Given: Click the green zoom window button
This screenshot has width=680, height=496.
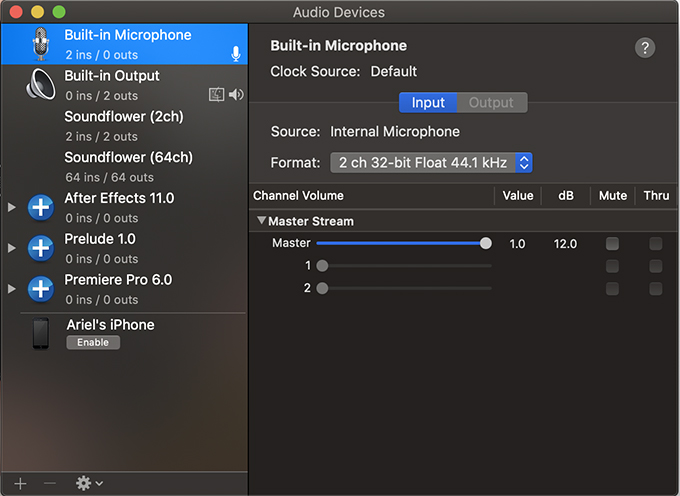Looking at the screenshot, I should click(59, 12).
